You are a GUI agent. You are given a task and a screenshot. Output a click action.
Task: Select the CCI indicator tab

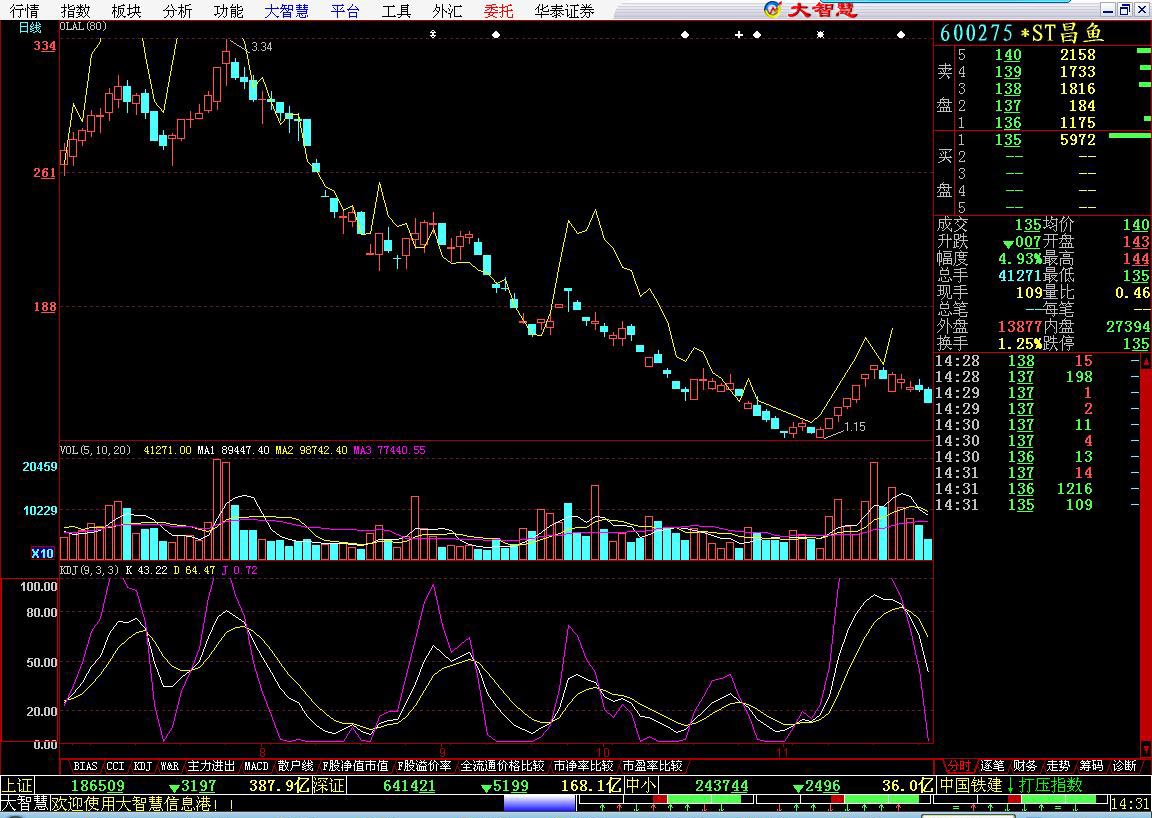pyautogui.click(x=115, y=766)
